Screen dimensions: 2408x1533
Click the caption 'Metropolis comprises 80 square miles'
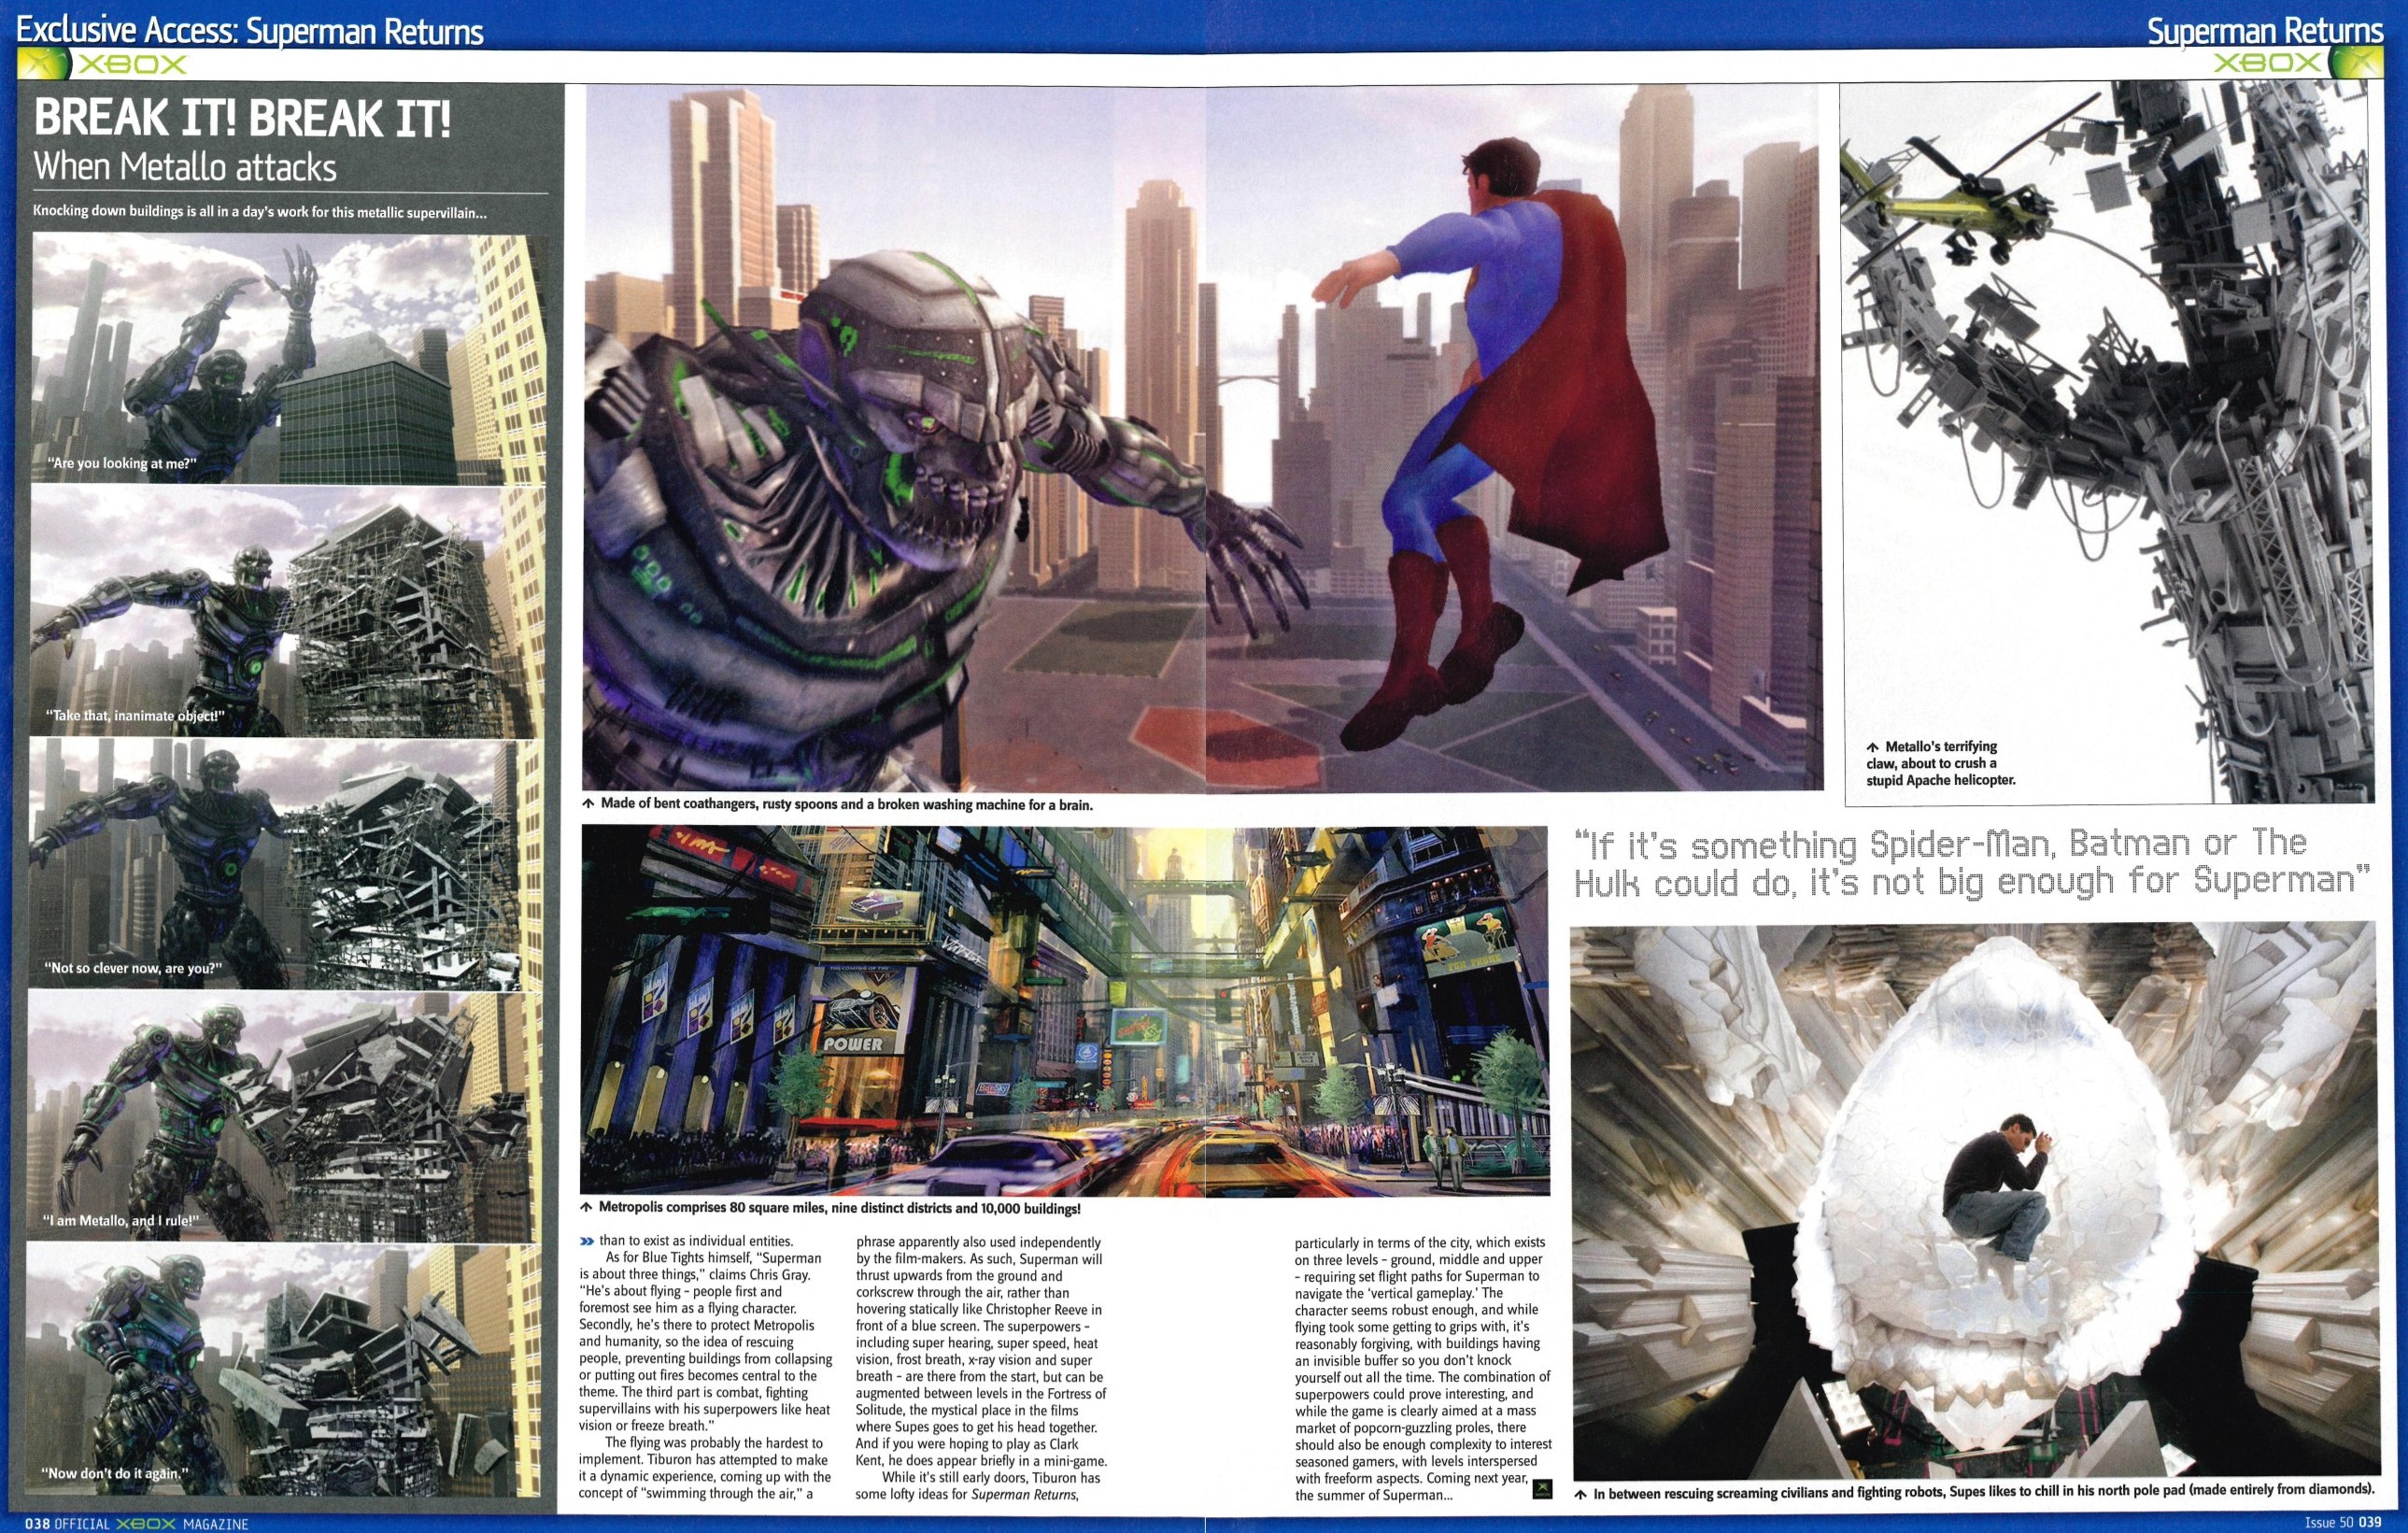pos(840,1208)
